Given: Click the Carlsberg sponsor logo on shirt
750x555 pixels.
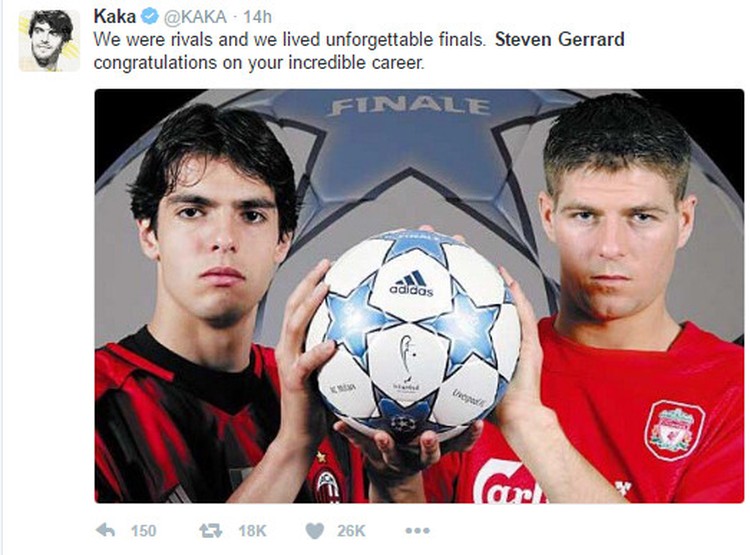Looking at the screenshot, I should coord(509,482).
